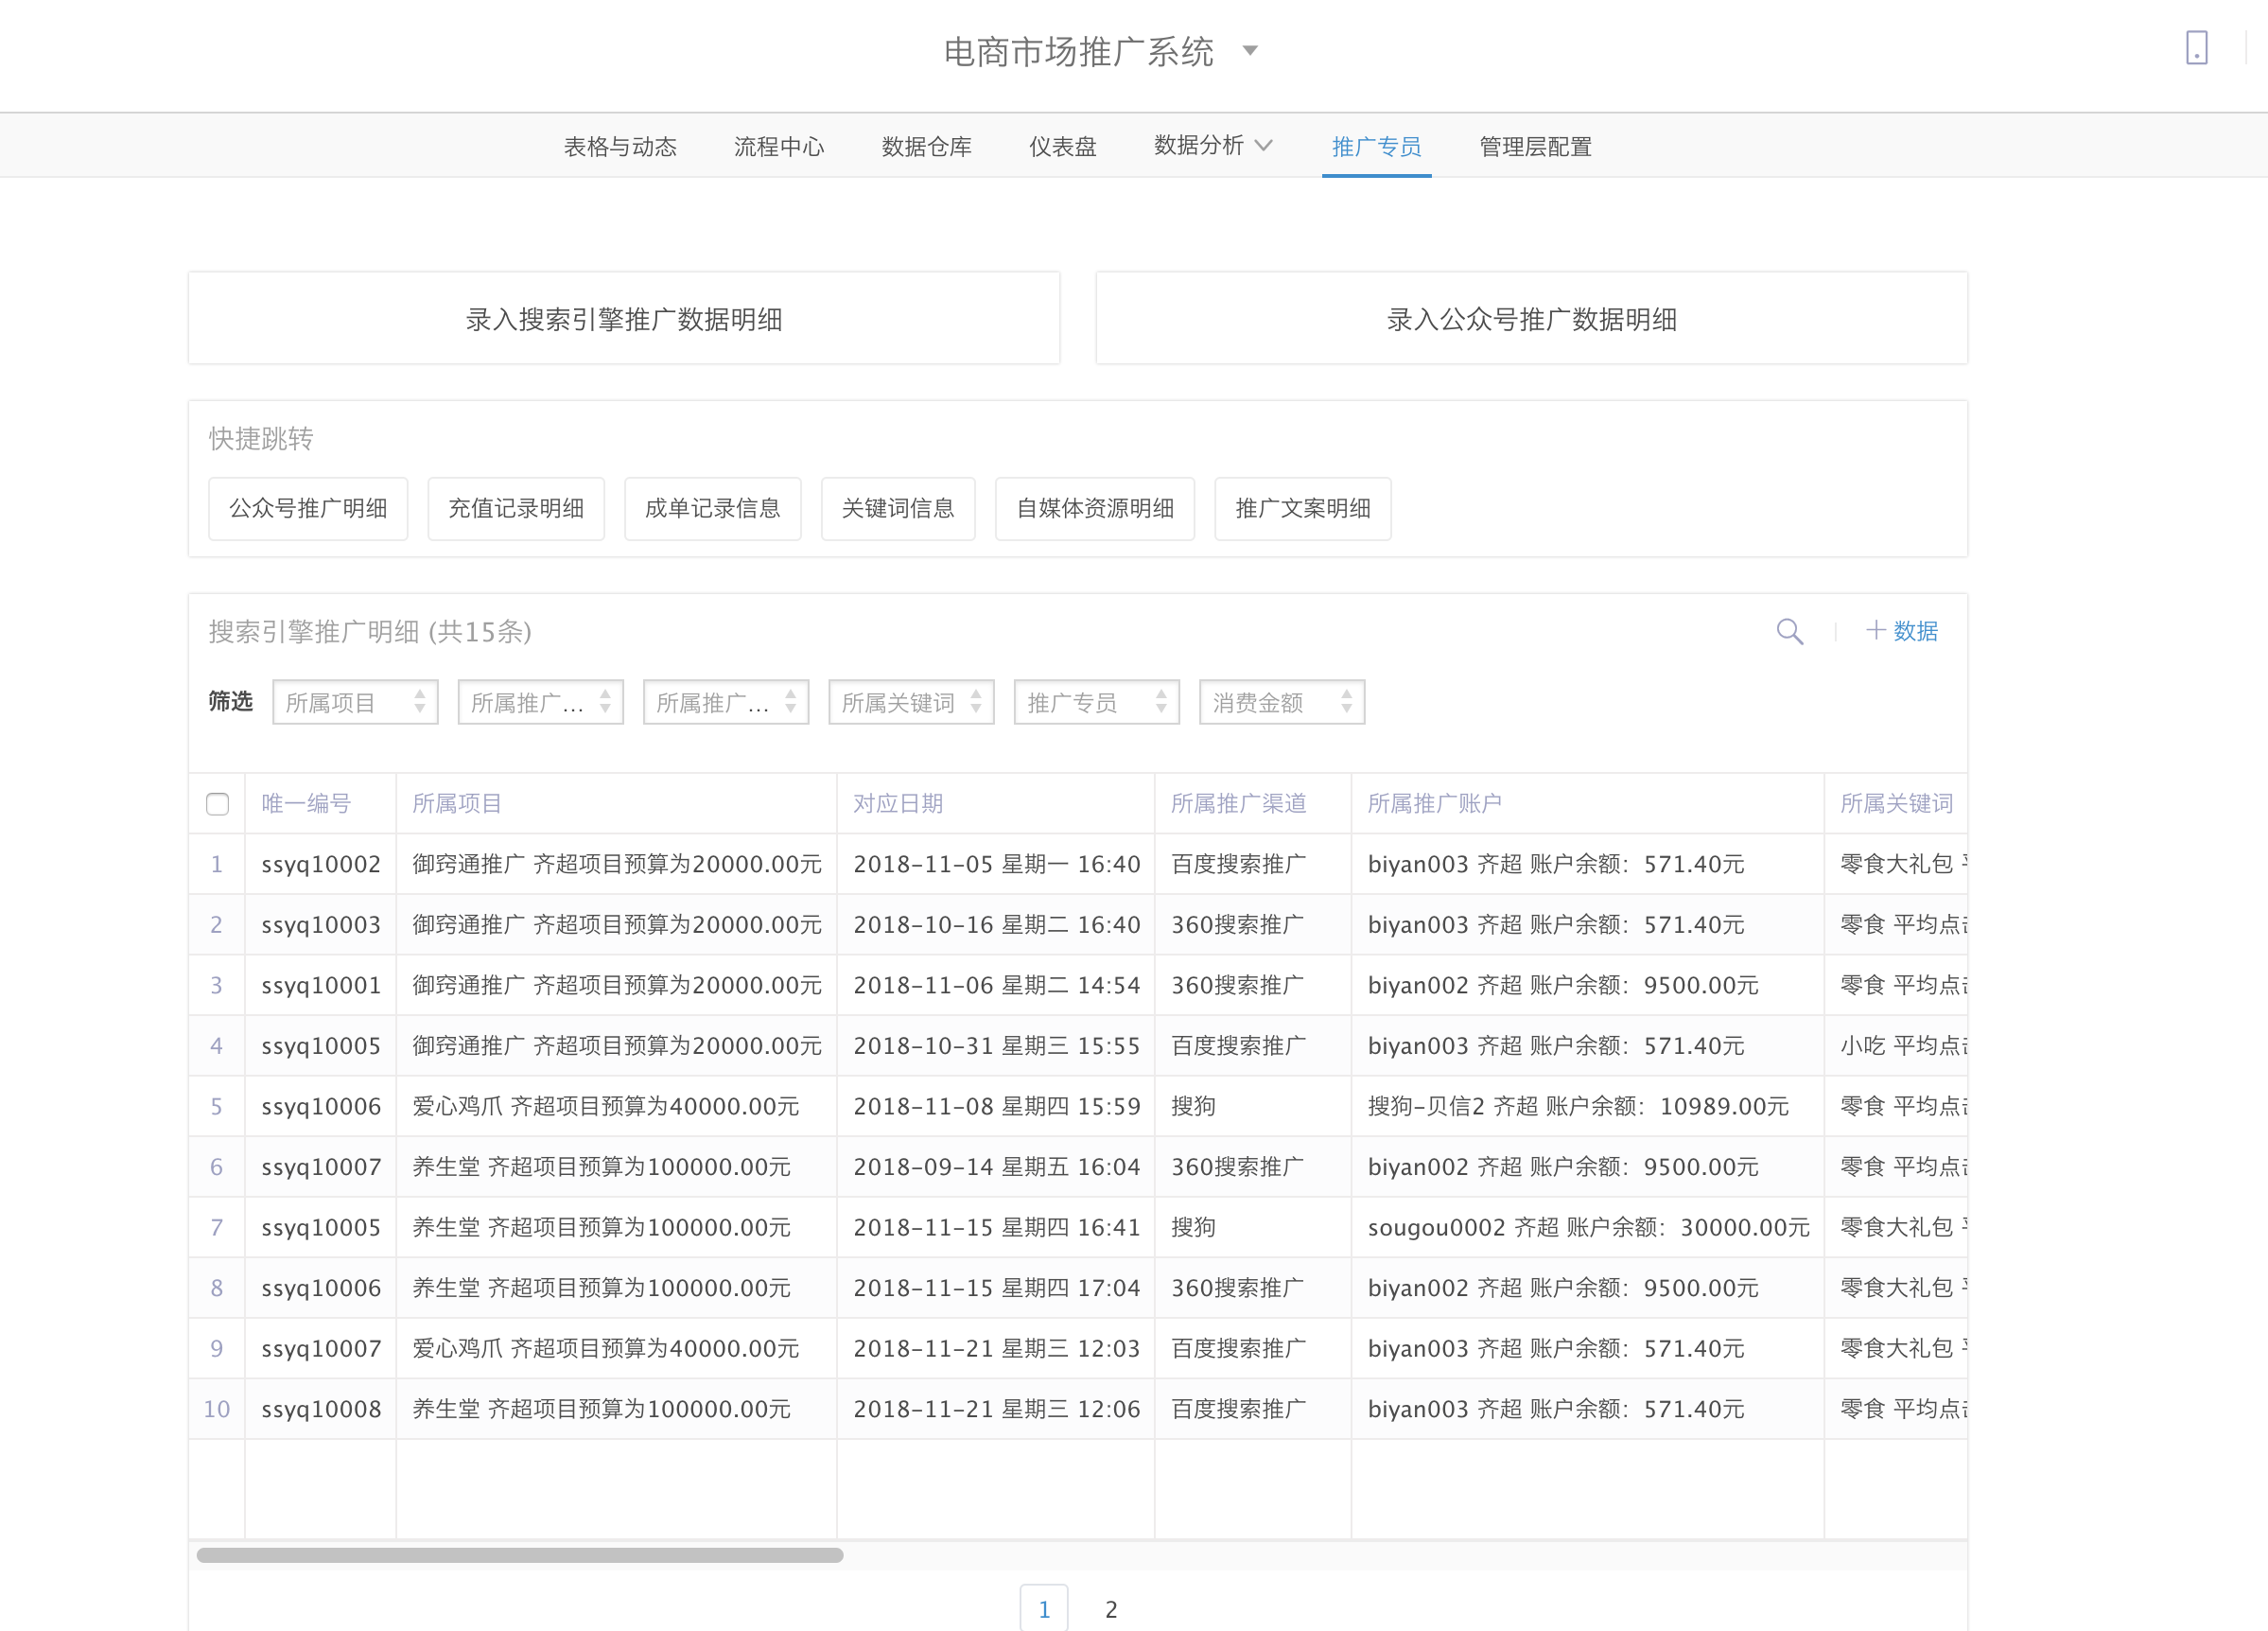Click date 2018-10-31 星期三 15:55
The image size is (2268, 1631).
point(996,1046)
